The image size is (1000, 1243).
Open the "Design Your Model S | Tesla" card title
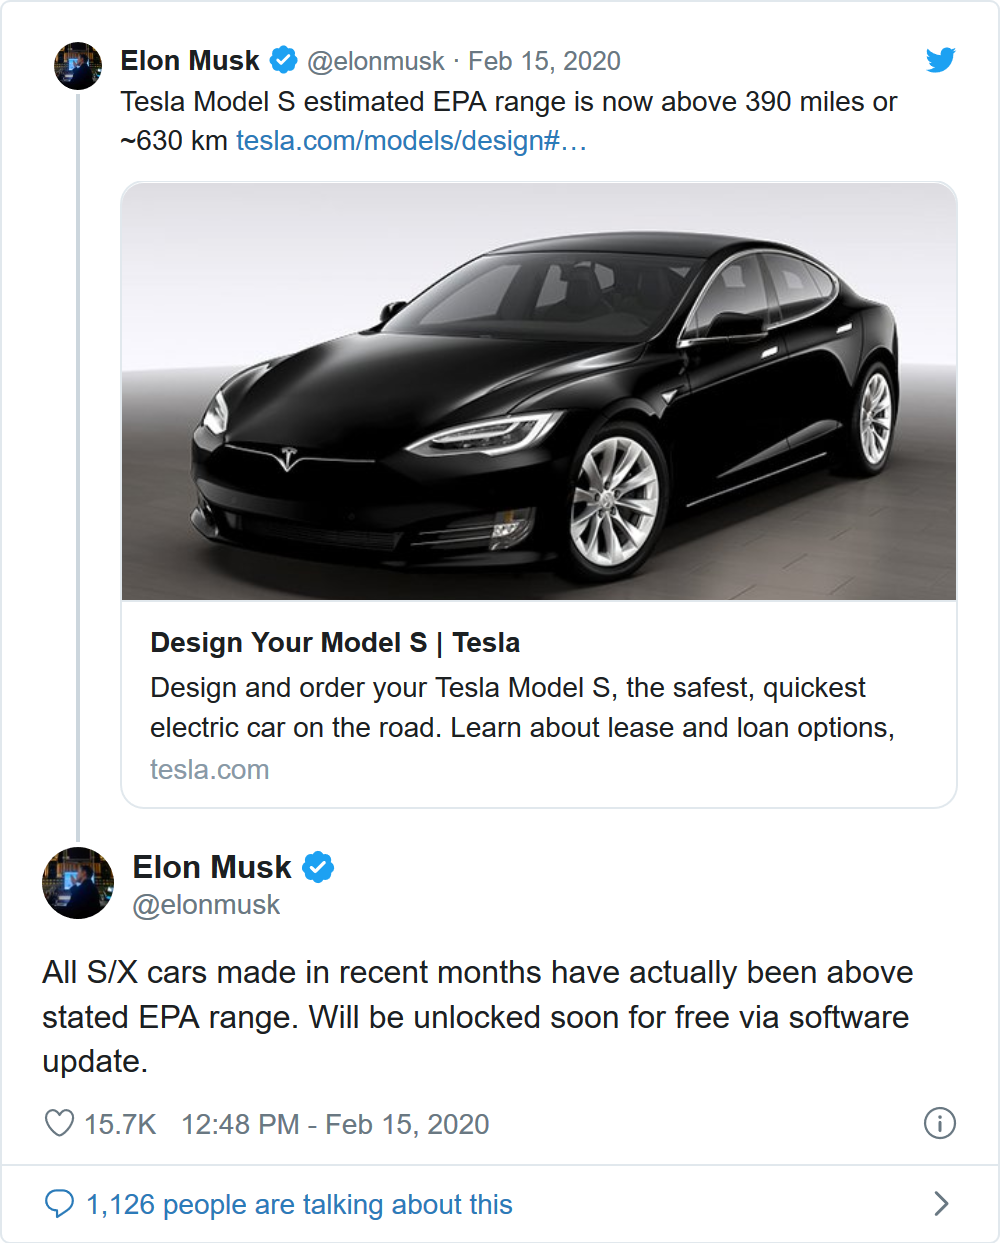[335, 643]
